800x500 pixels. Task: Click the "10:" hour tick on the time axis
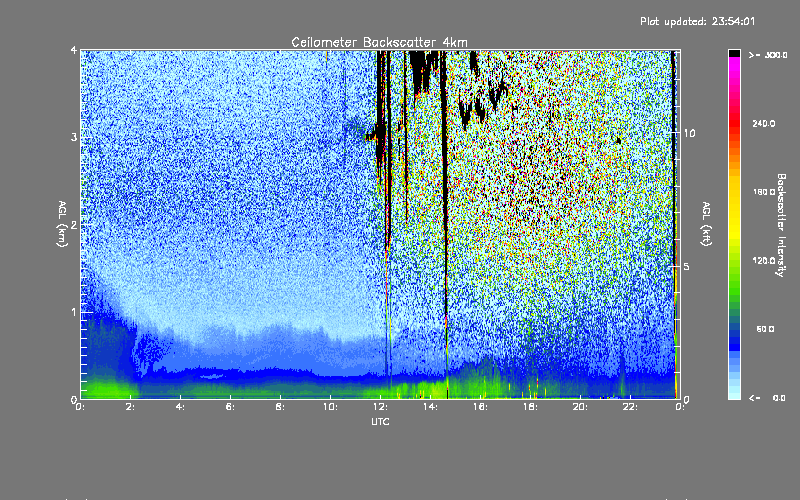point(330,407)
